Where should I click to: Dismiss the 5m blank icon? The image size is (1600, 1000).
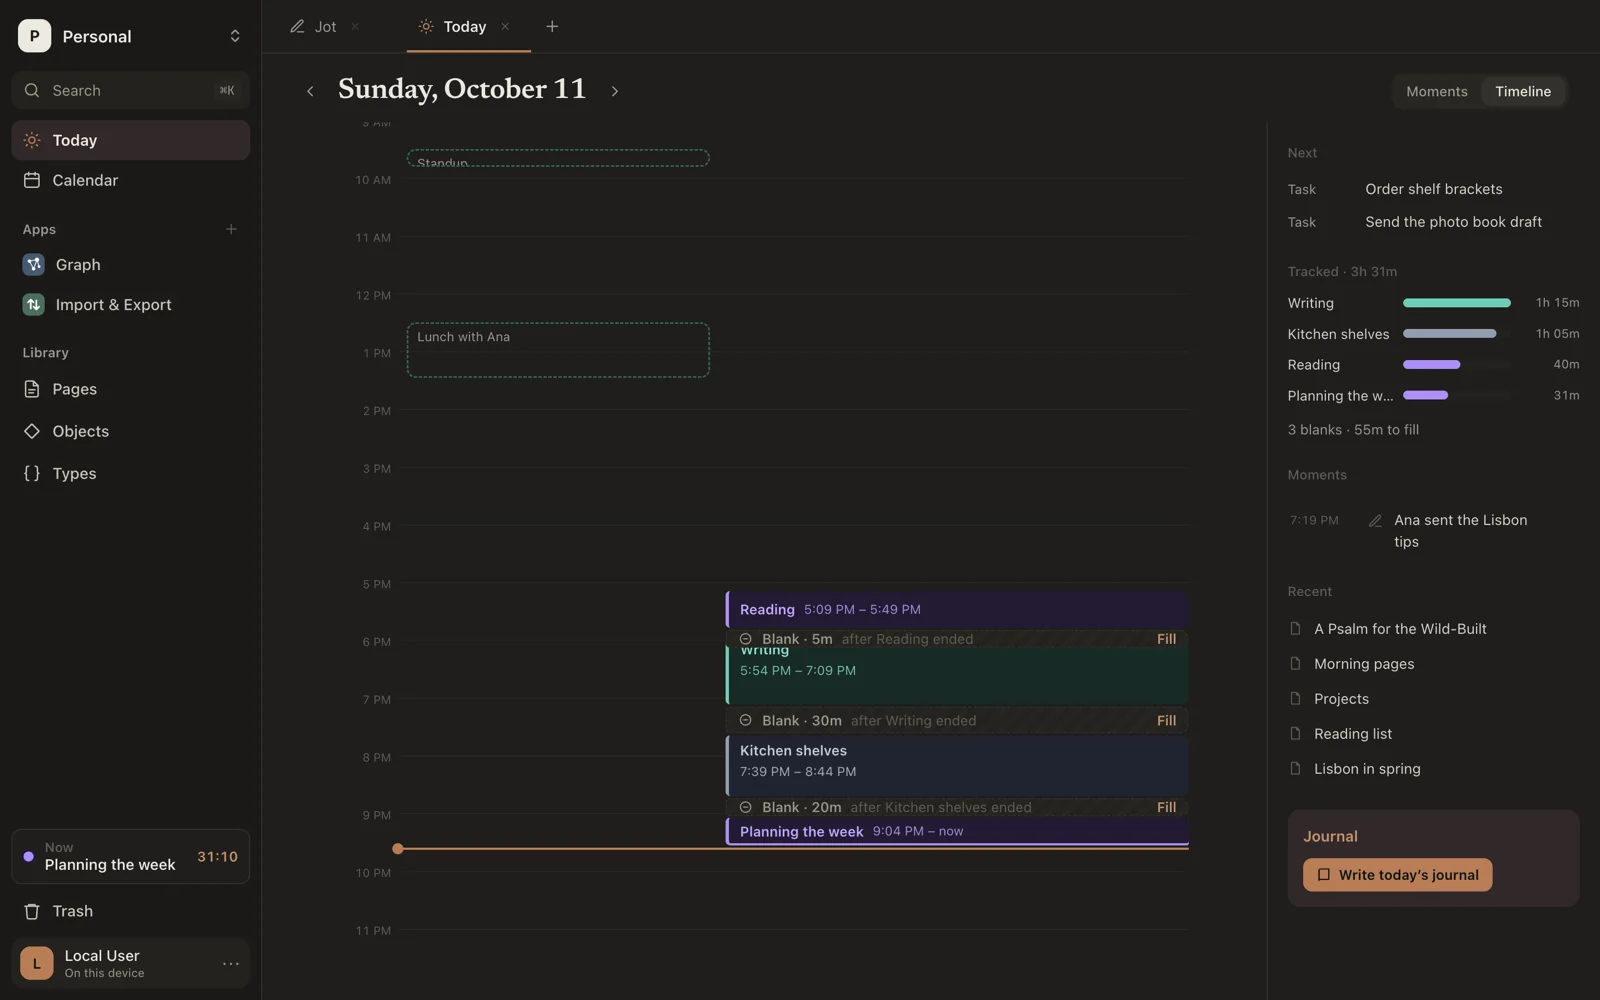click(x=745, y=639)
